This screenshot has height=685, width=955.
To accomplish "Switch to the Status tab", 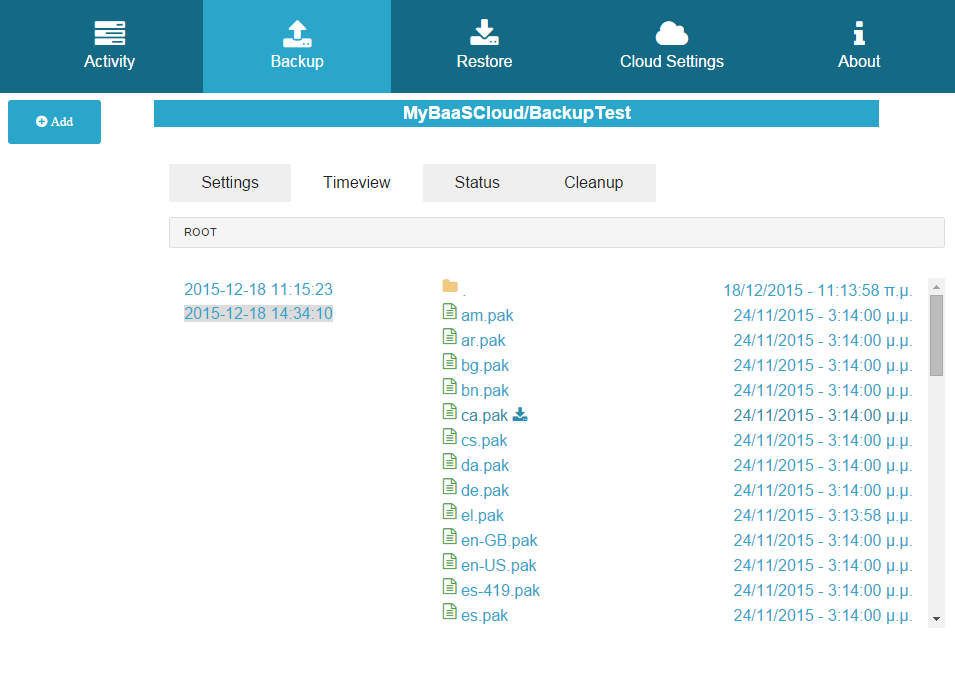I will point(477,182).
